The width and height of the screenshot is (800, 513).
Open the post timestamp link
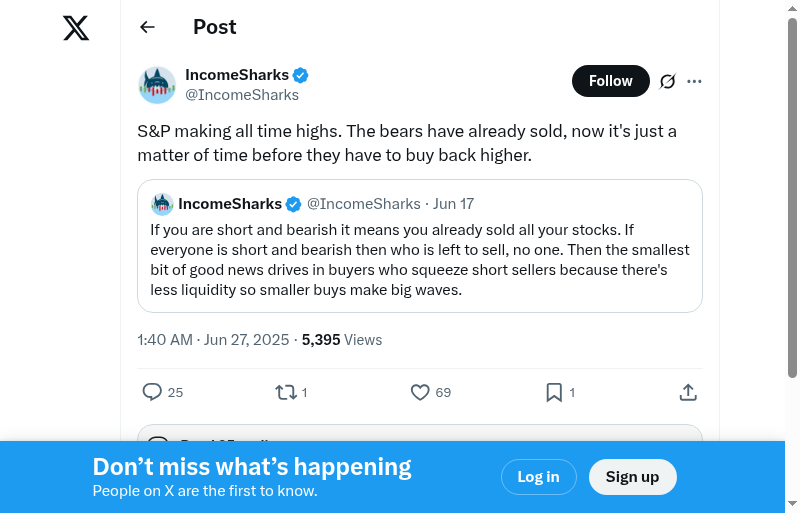214,340
